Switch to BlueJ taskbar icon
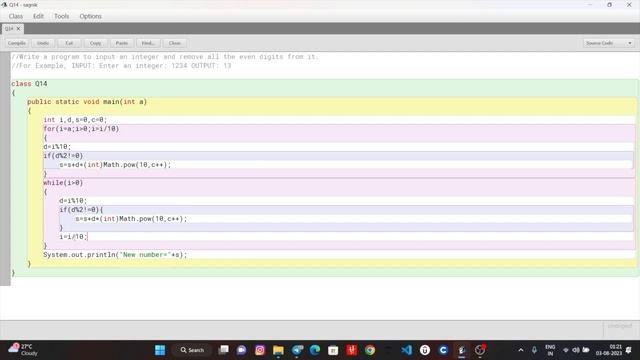The height and width of the screenshot is (360, 640). coord(462,350)
